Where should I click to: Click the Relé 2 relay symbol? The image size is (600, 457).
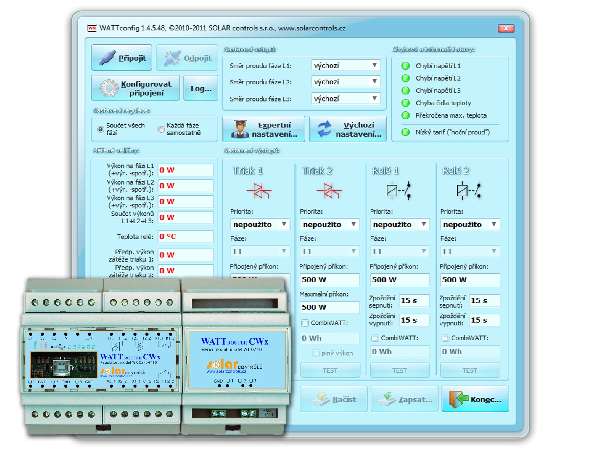click(468, 190)
